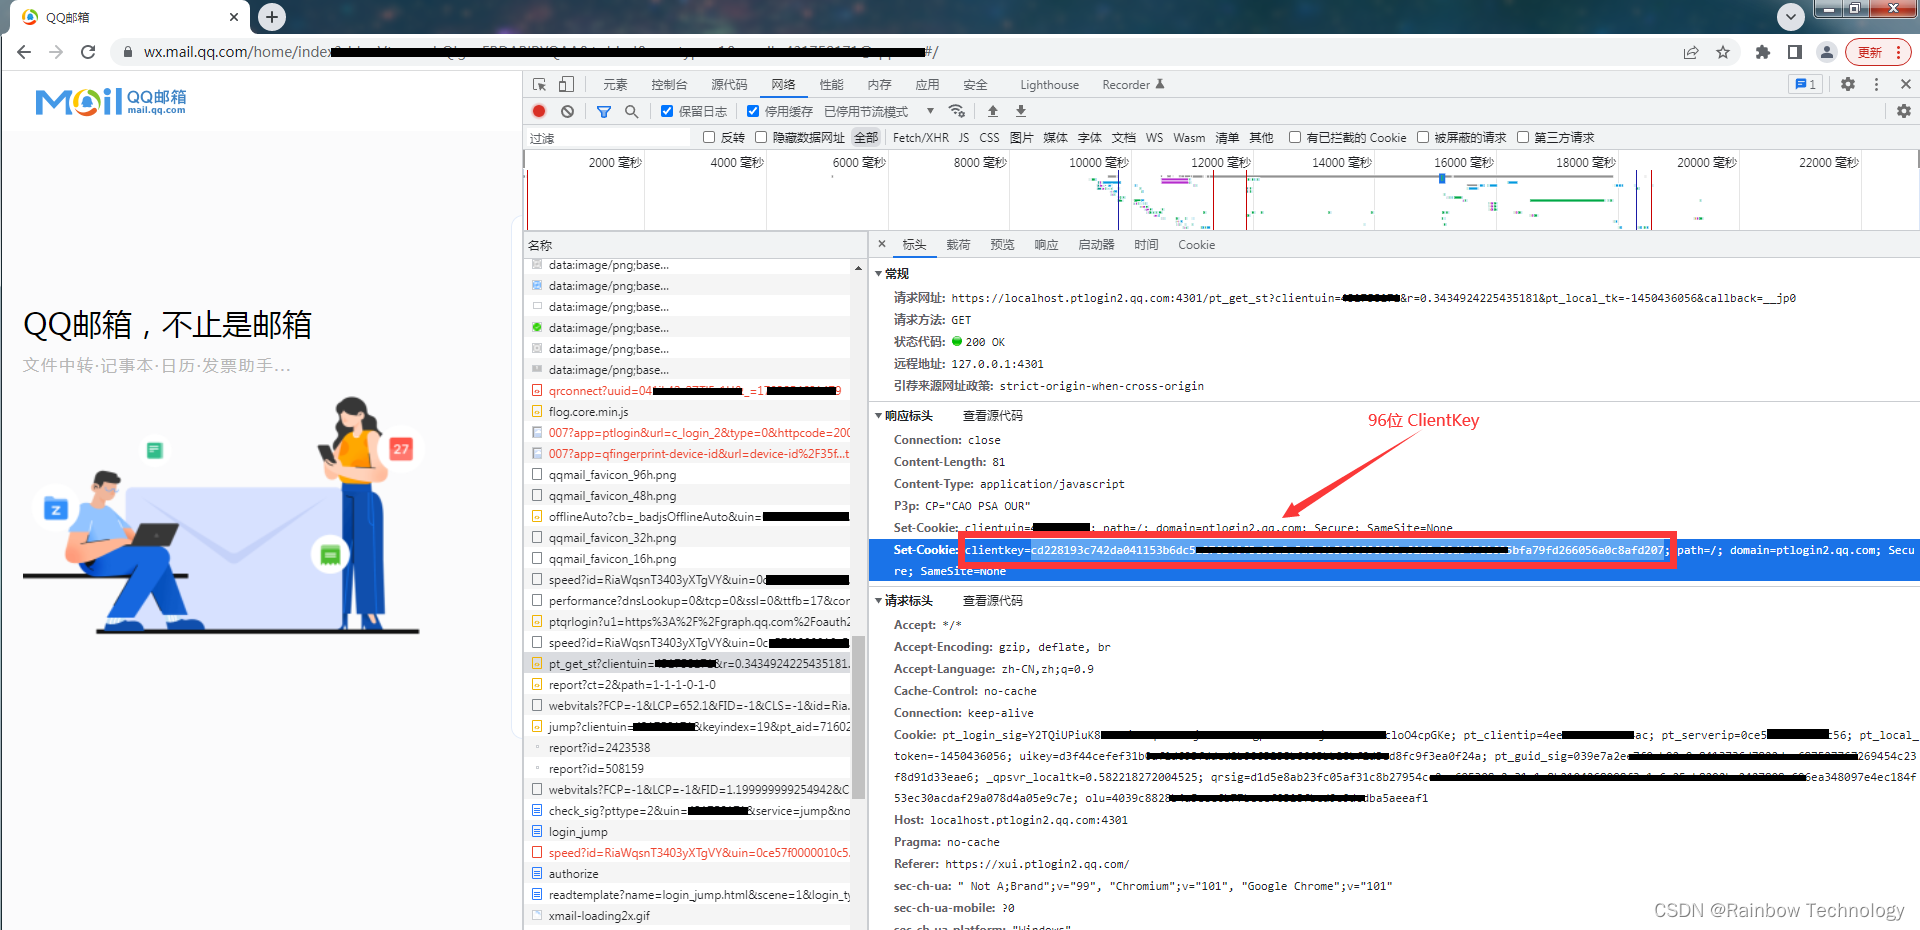Screen dimensions: 1920x930
Task: View source of request headers
Action: click(x=992, y=600)
